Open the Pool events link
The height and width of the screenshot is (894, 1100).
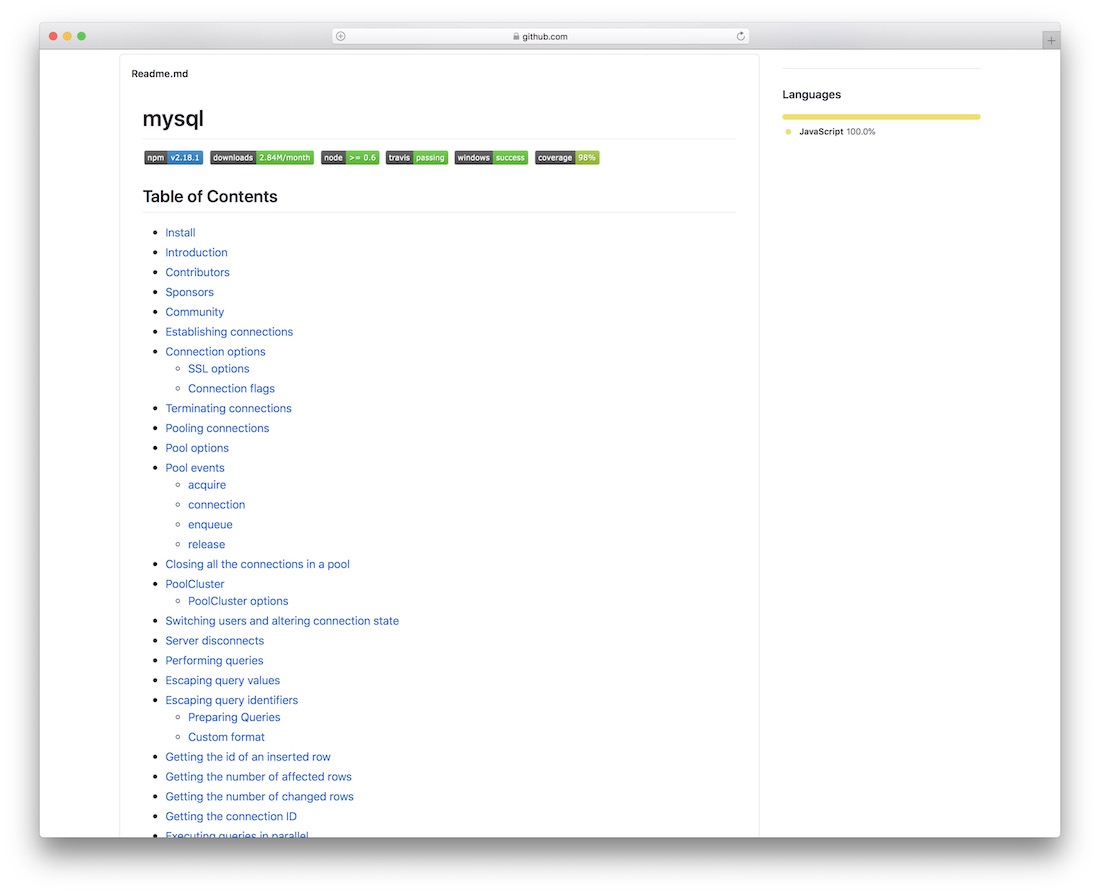tap(195, 468)
